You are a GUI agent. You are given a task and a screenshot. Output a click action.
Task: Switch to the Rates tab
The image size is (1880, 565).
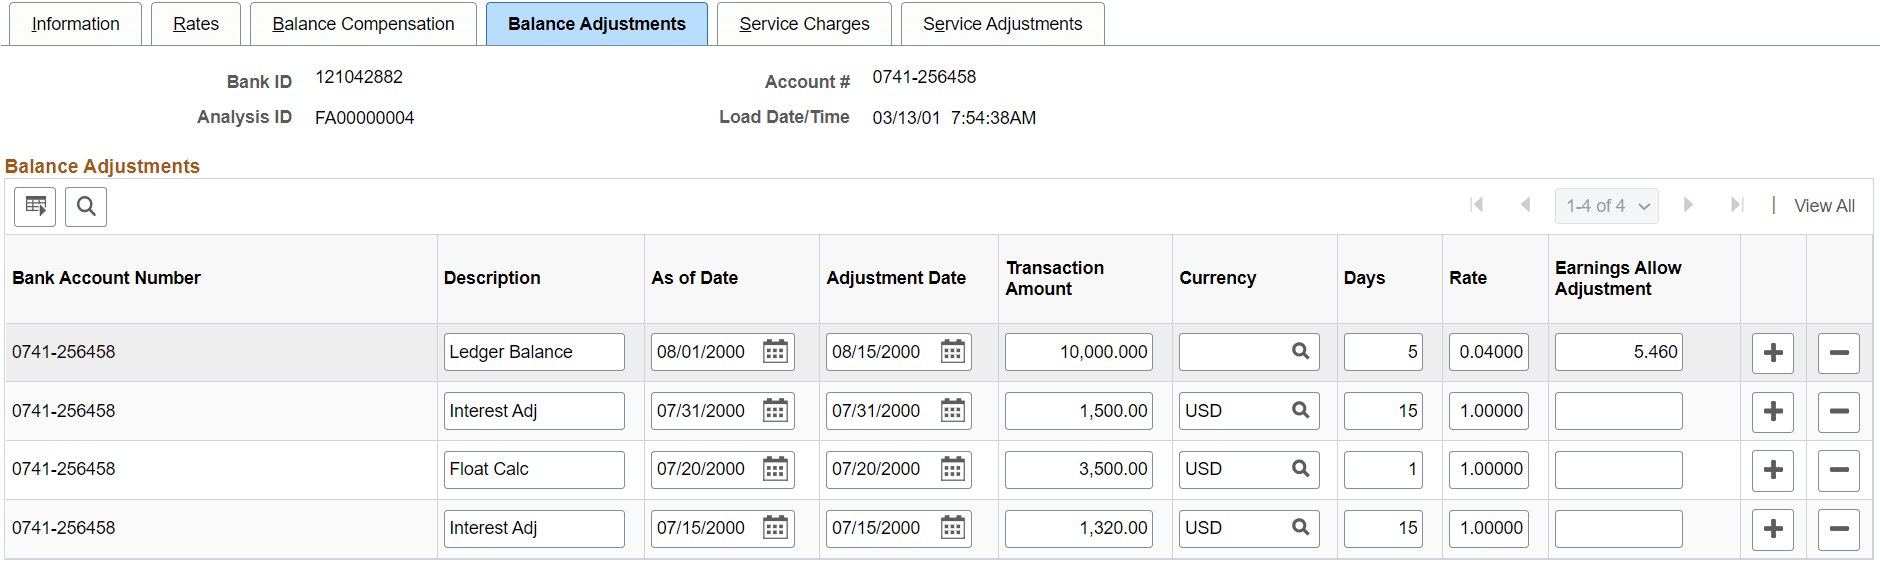click(x=196, y=24)
